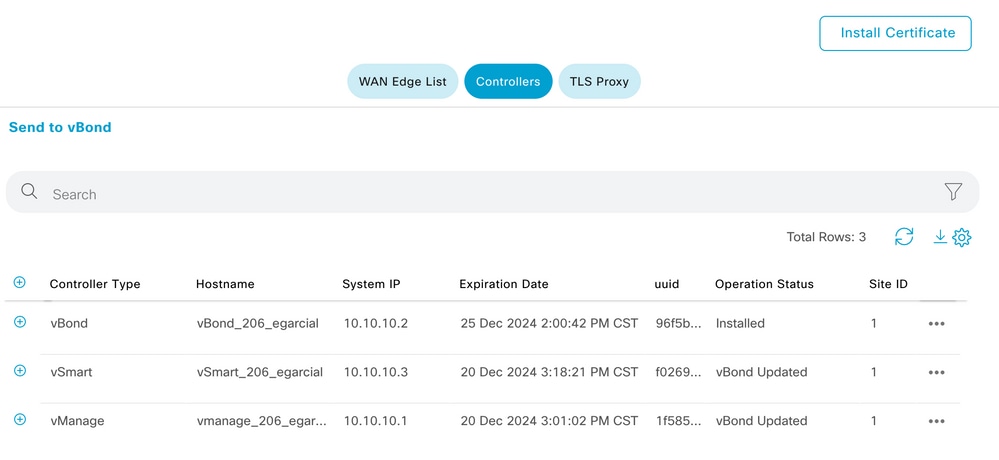The image size is (999, 460).
Task: Click the magnifier search icon
Action: coord(29,191)
